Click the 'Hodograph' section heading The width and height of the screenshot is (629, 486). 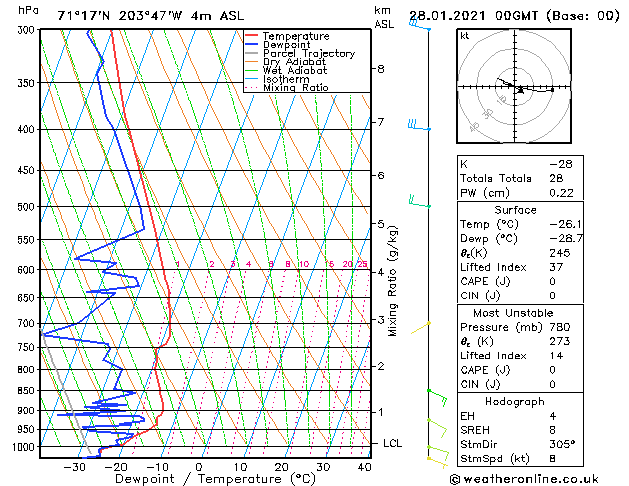pyautogui.click(x=515, y=402)
